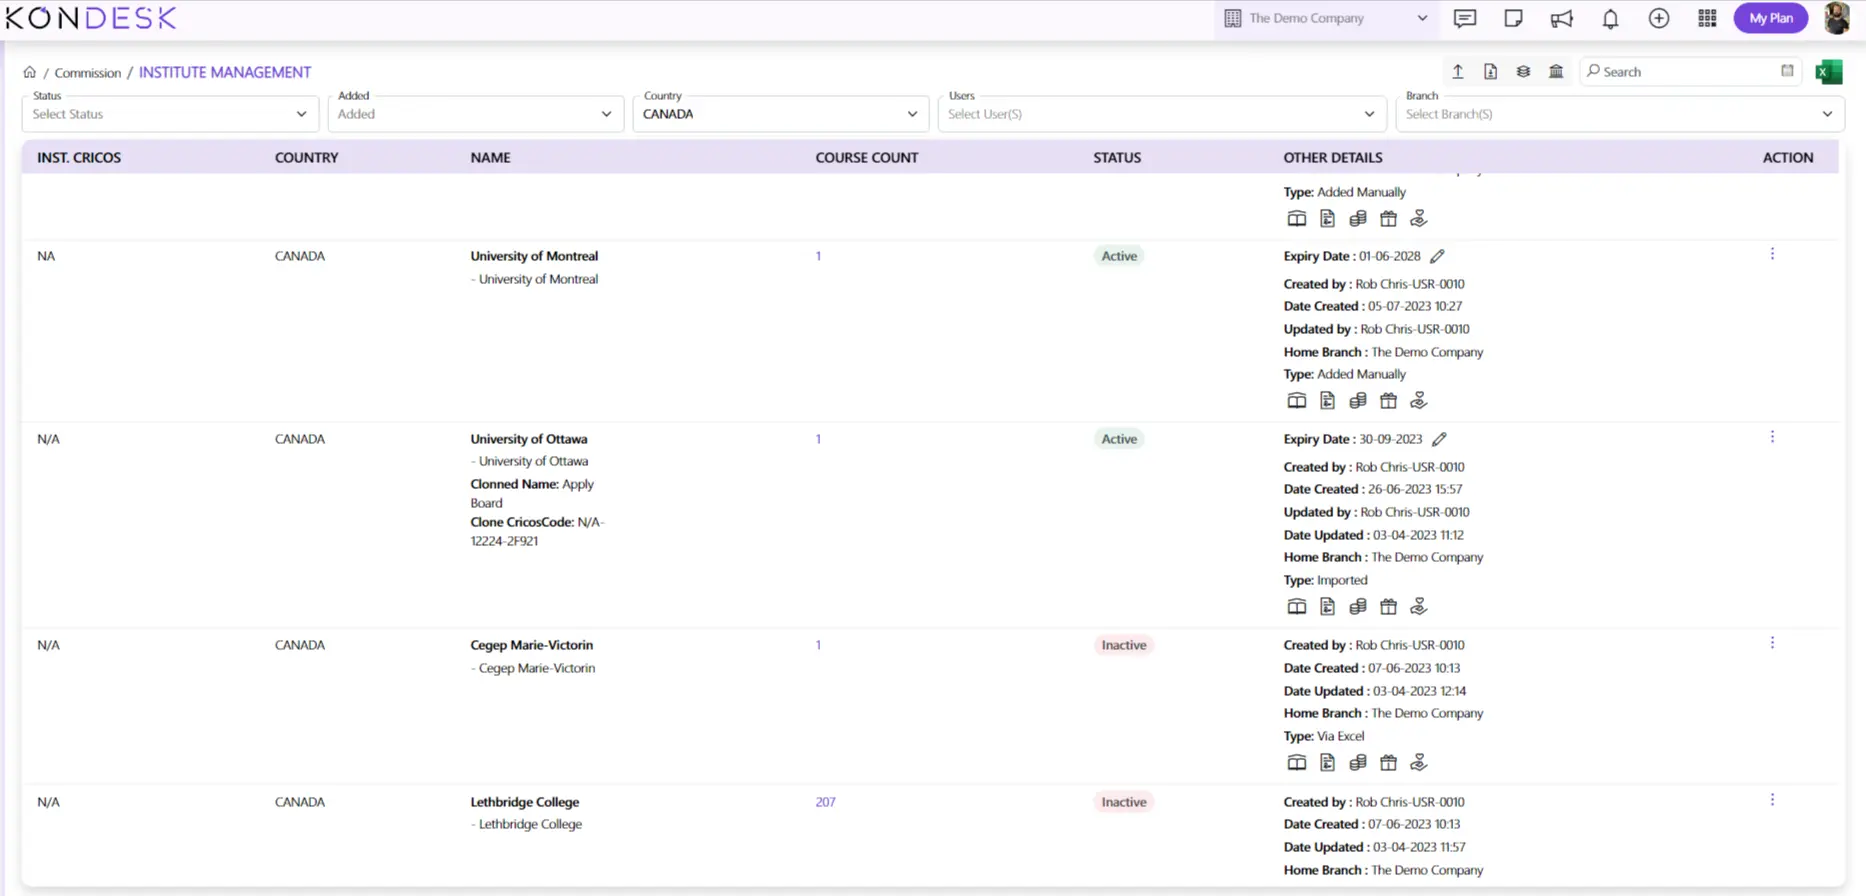Open Lethbridge College course count 207
The width and height of the screenshot is (1866, 896).
click(825, 802)
